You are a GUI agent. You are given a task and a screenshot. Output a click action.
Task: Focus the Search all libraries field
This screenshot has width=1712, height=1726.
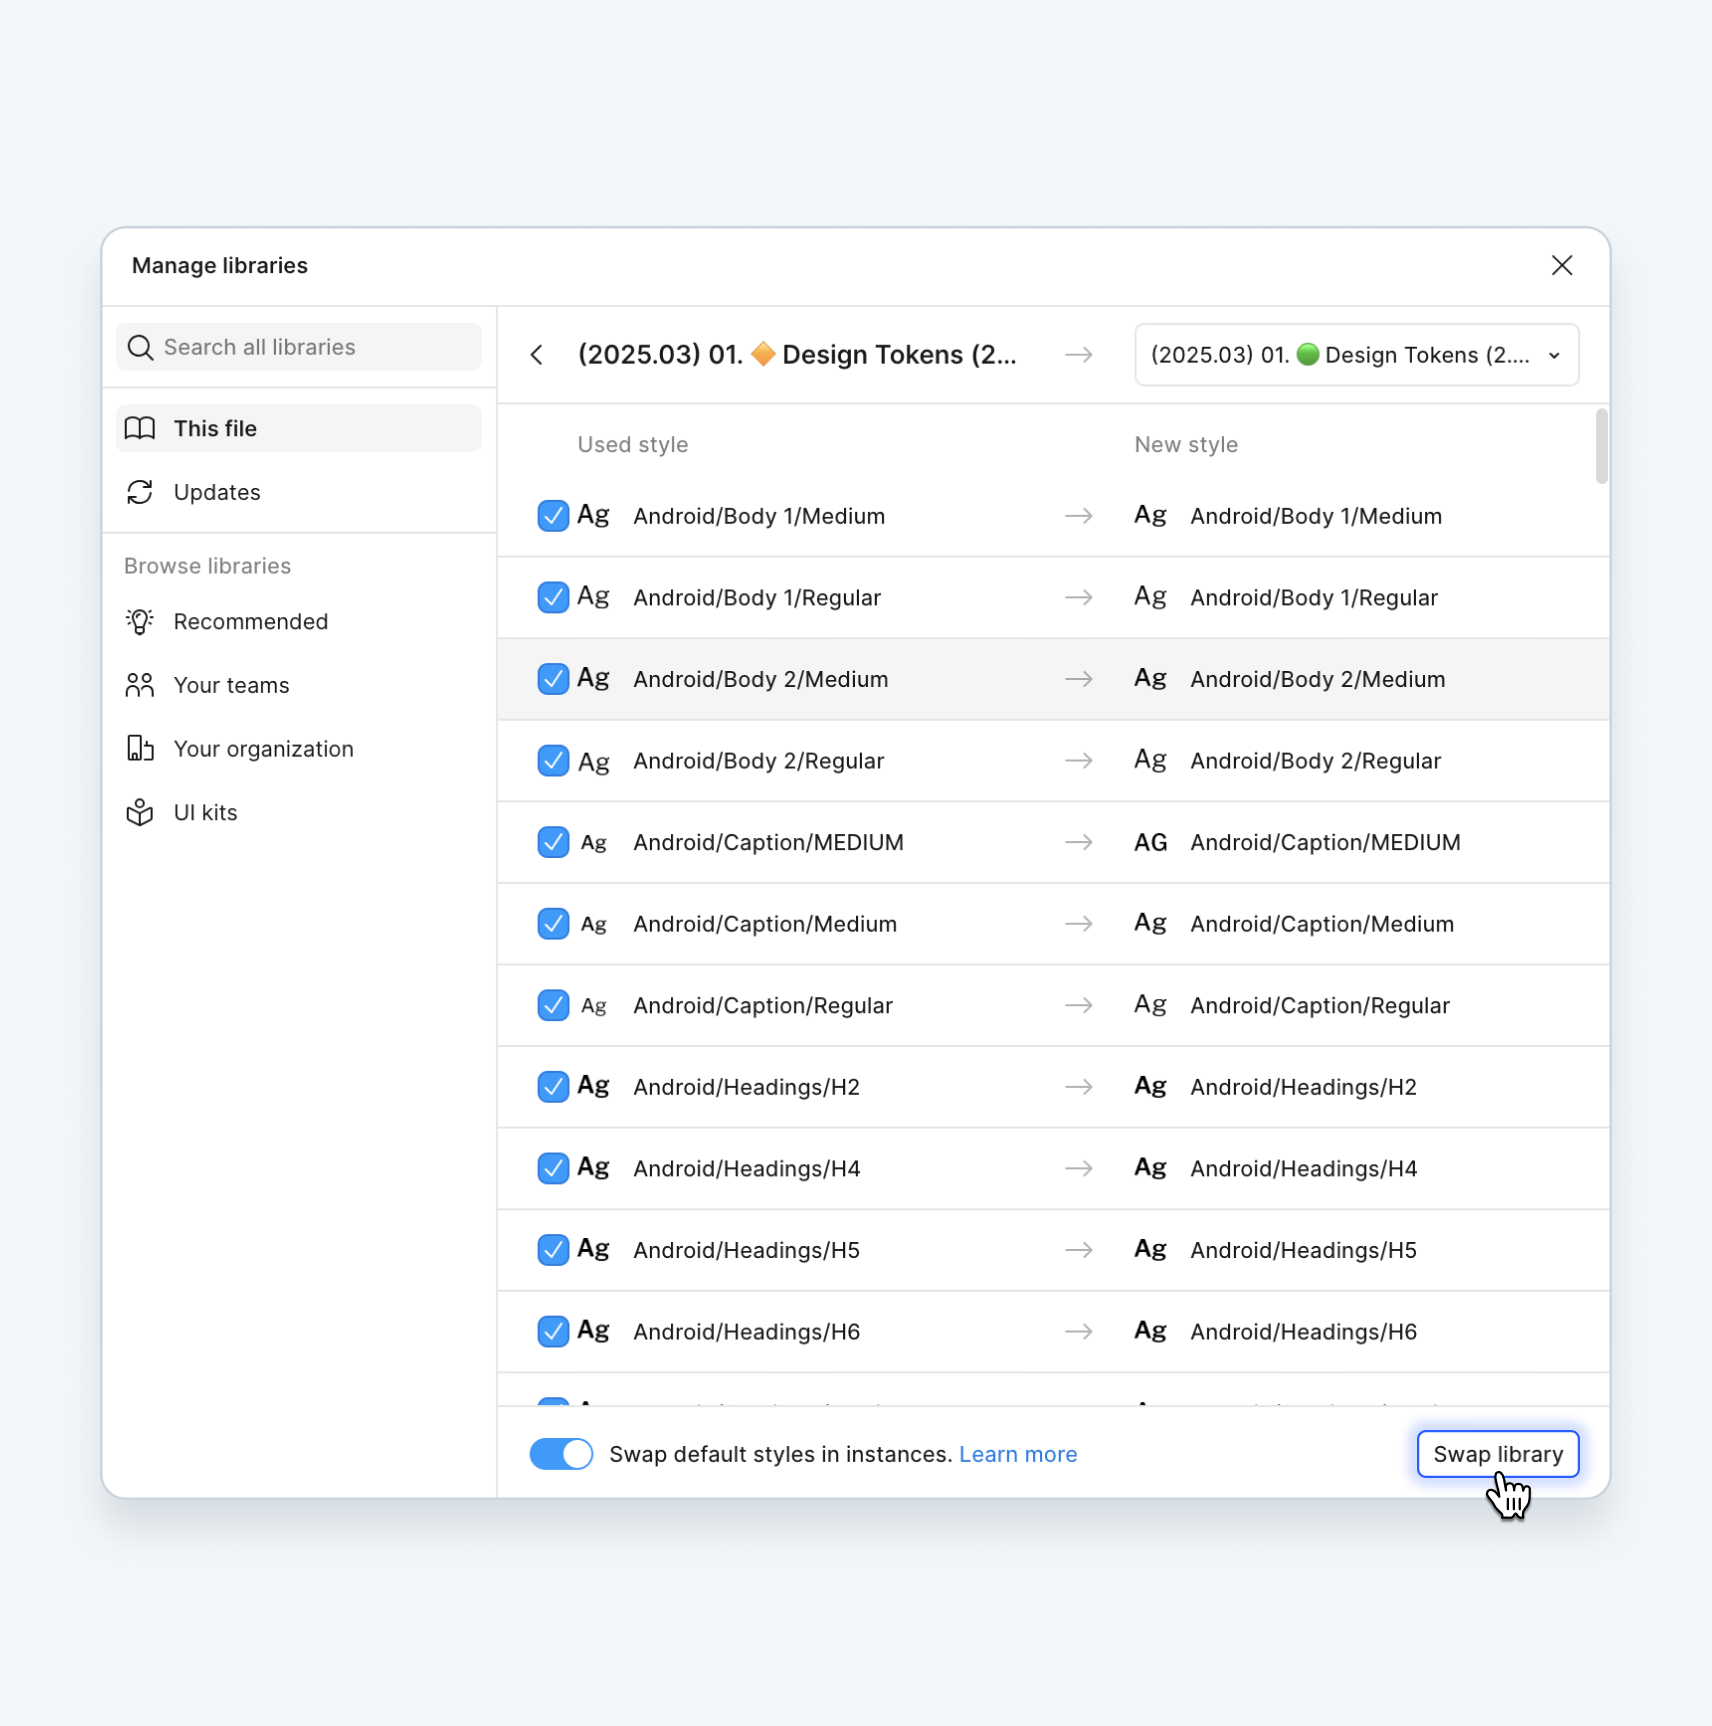point(310,347)
